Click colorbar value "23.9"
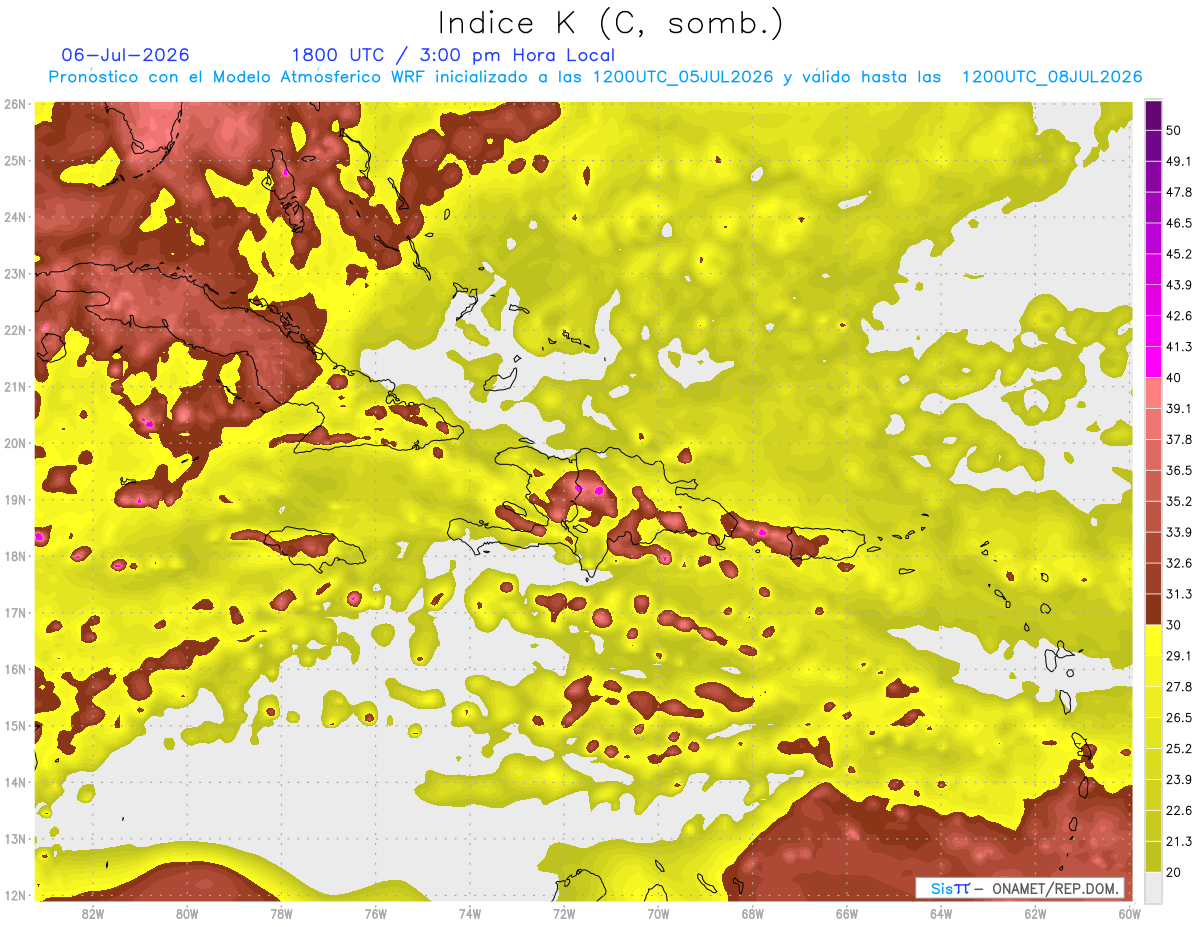Image resolution: width=1200 pixels, height=927 pixels. click(x=1179, y=779)
